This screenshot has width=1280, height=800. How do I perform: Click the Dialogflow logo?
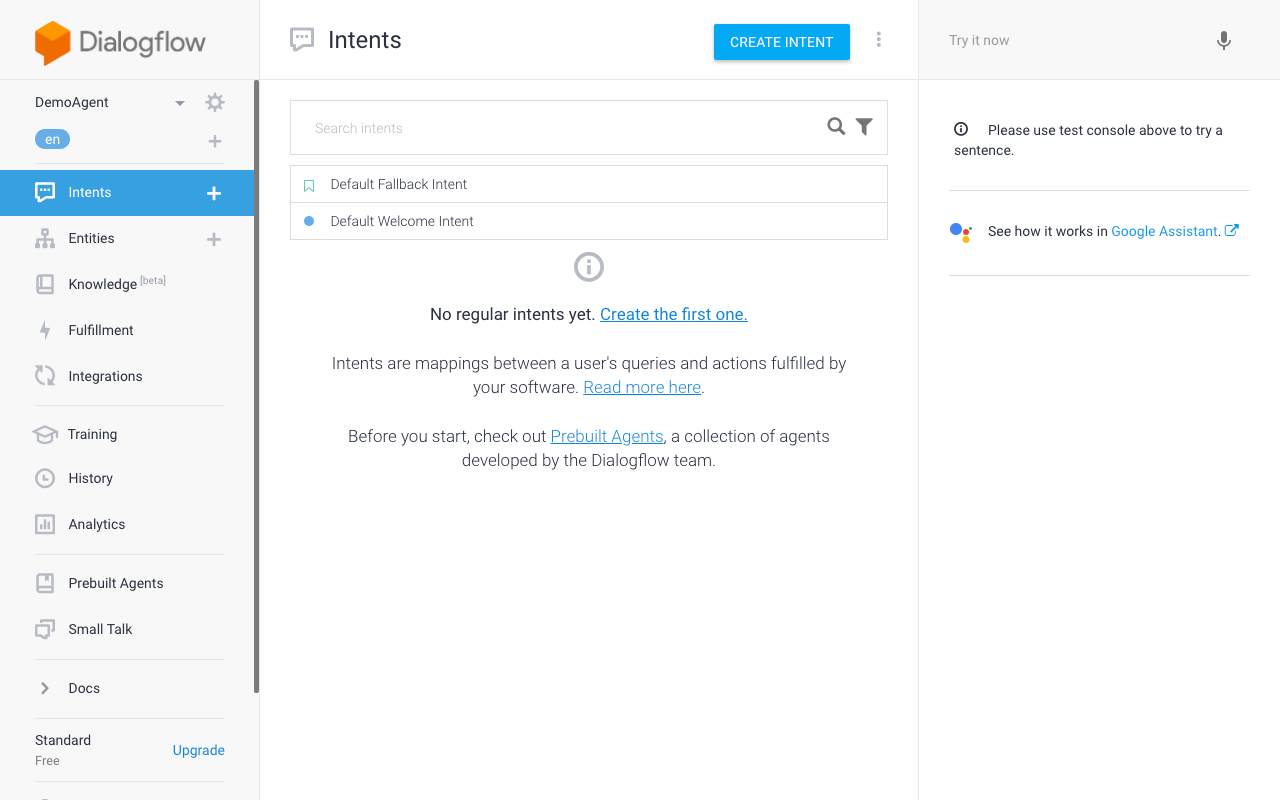click(120, 42)
